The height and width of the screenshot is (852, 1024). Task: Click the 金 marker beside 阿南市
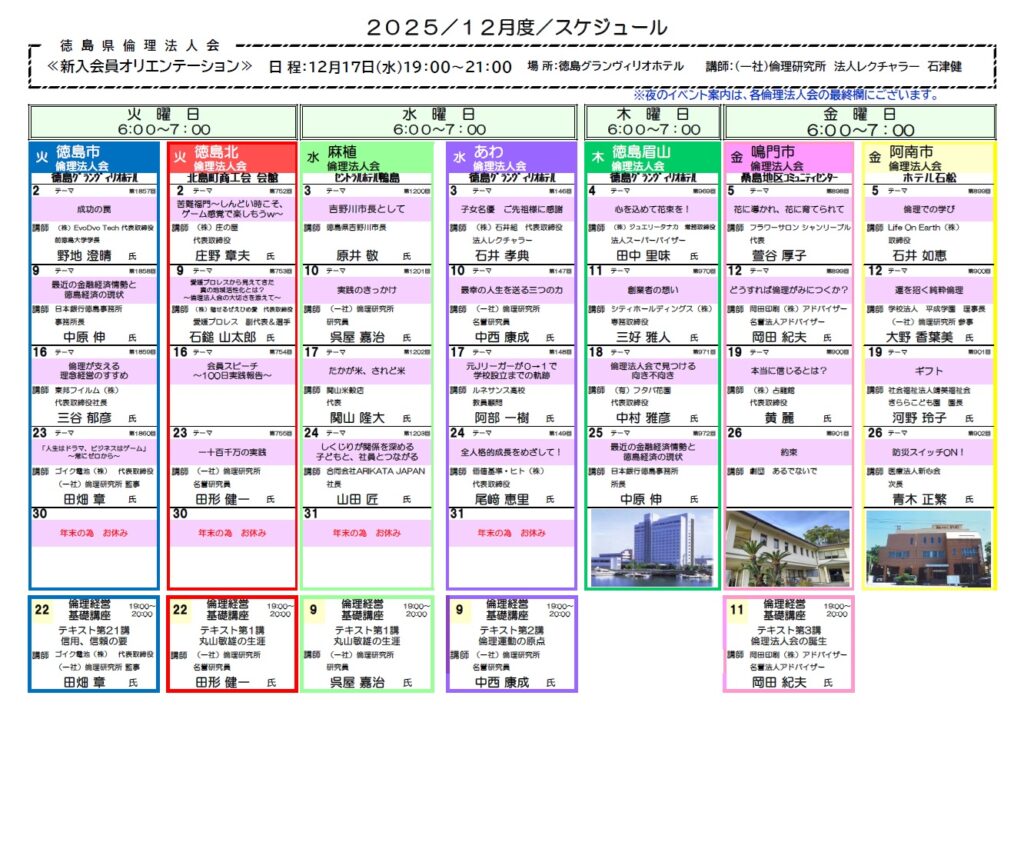(x=876, y=157)
